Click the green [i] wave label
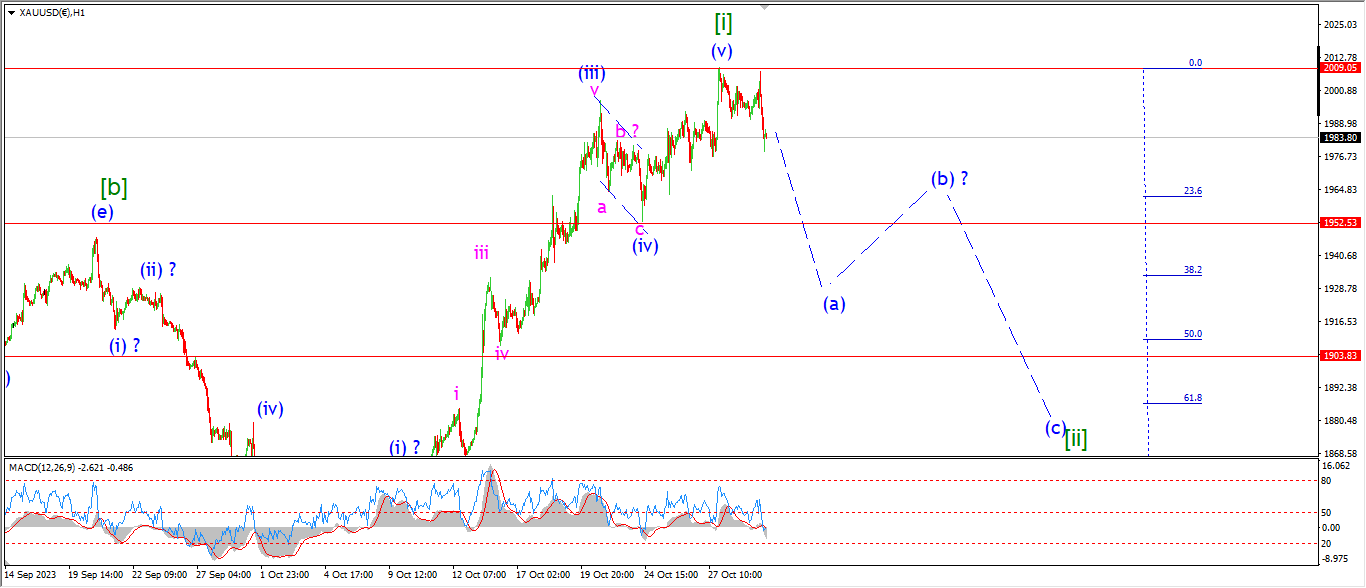Image resolution: width=1366 pixels, height=588 pixels. (725, 21)
